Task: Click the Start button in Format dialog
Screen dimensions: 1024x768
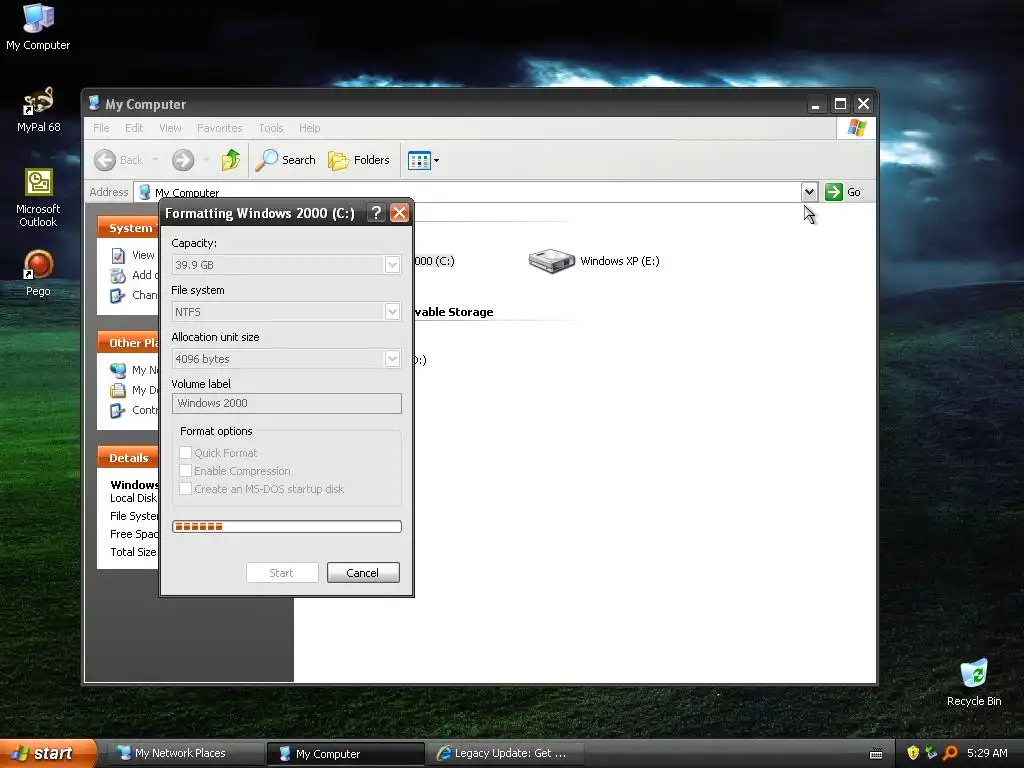Action: coord(282,573)
